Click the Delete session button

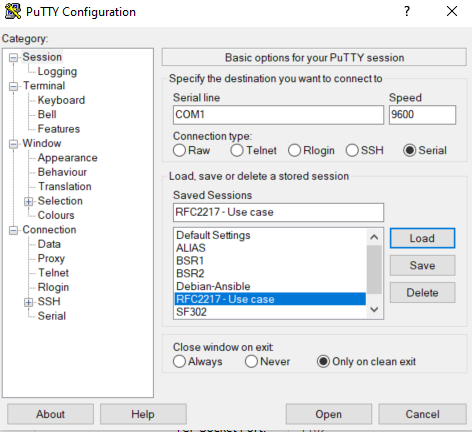click(x=422, y=293)
